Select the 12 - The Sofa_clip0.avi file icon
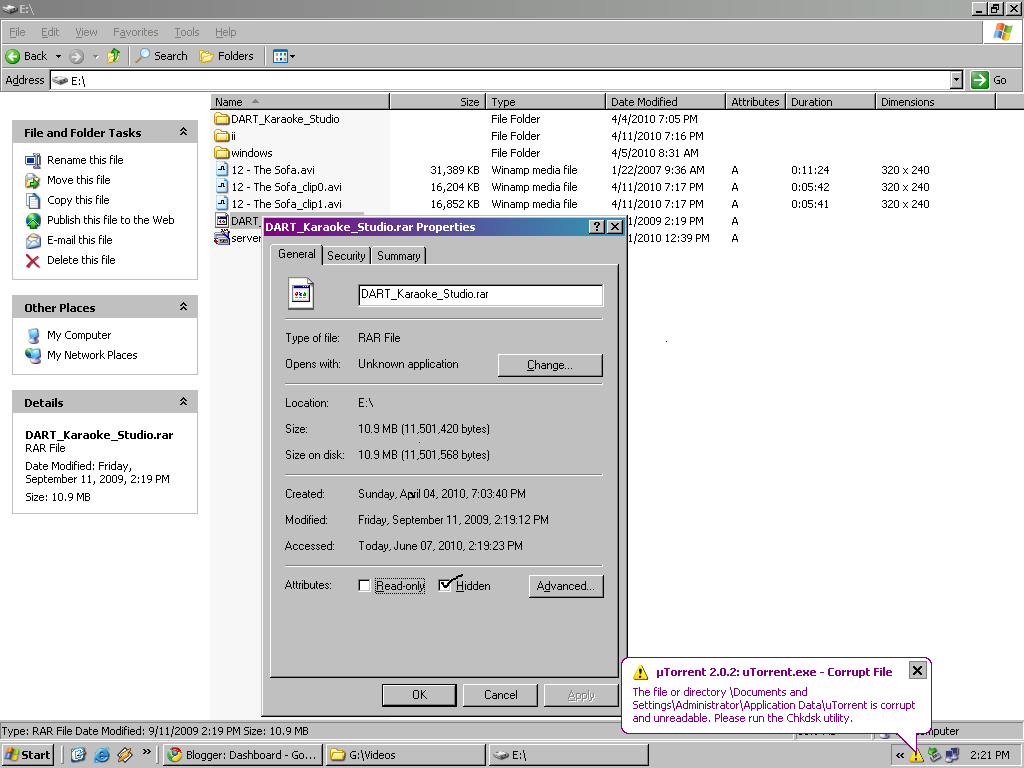The image size is (1024, 768). [x=222, y=187]
